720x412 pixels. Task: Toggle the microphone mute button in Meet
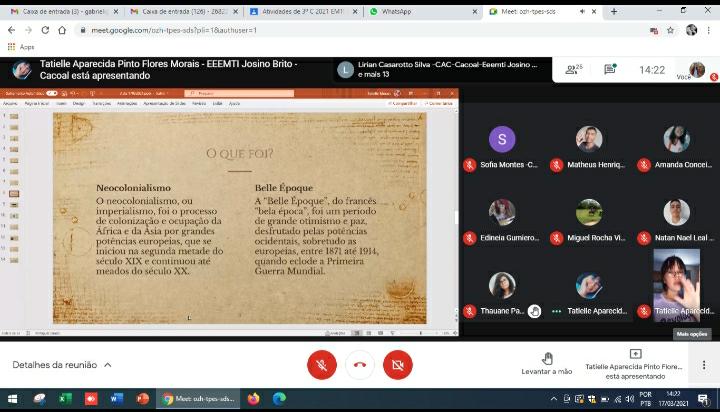321,365
